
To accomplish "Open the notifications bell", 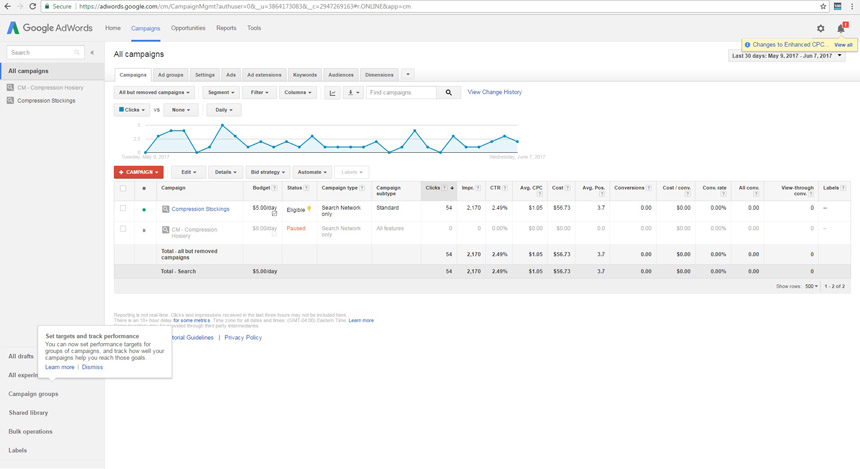I will click(x=841, y=29).
